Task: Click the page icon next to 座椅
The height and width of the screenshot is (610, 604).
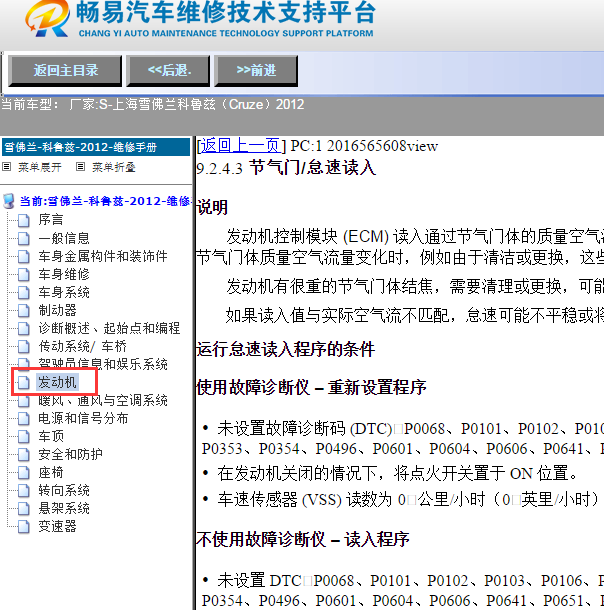Action: (24, 473)
